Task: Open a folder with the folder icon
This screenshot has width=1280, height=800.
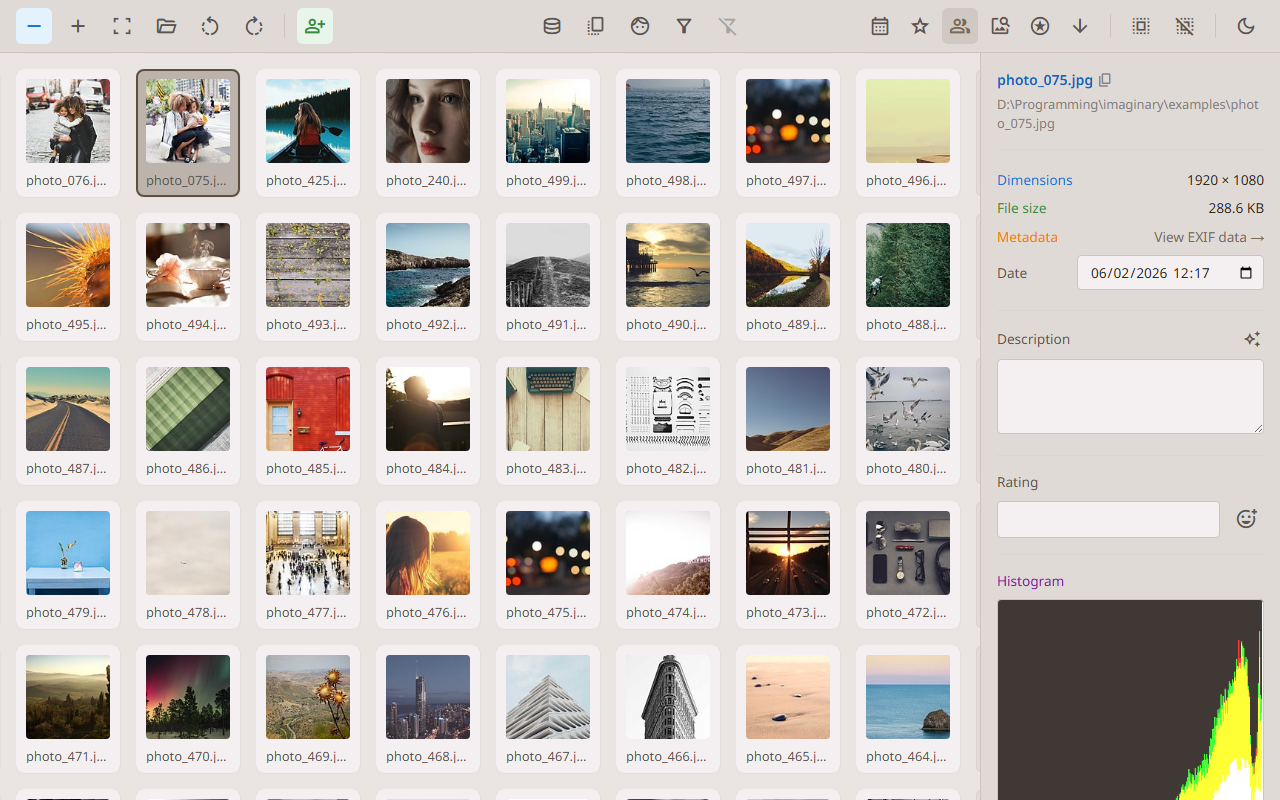Action: coord(166,26)
